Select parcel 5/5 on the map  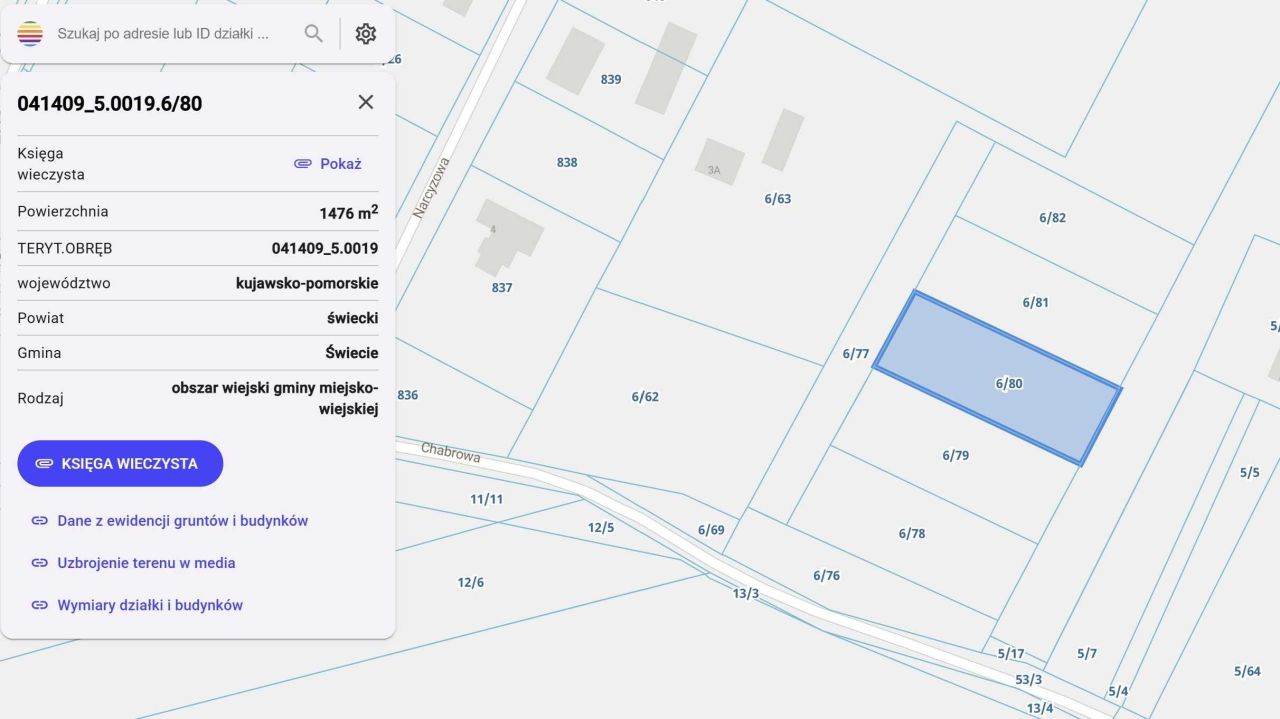point(1249,472)
